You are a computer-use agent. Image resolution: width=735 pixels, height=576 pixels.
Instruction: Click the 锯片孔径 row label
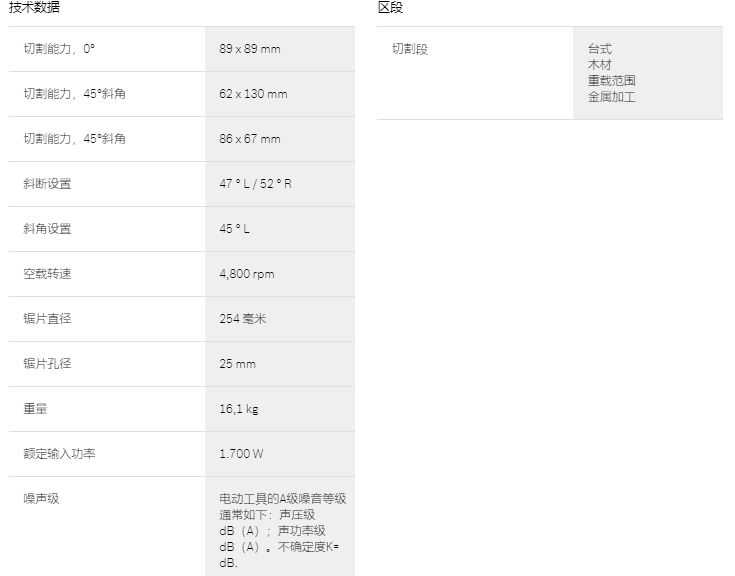coord(48,364)
